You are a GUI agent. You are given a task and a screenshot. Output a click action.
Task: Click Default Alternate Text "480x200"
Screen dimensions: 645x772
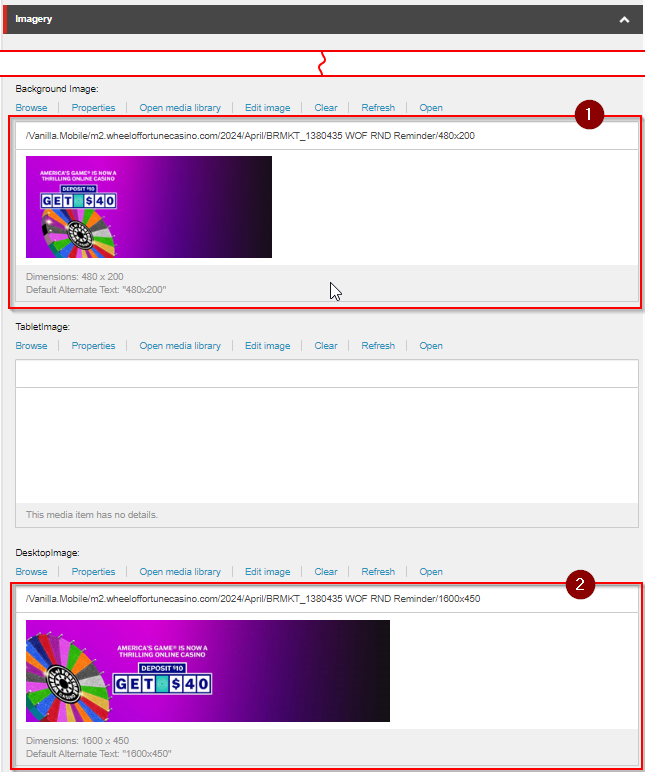96,290
